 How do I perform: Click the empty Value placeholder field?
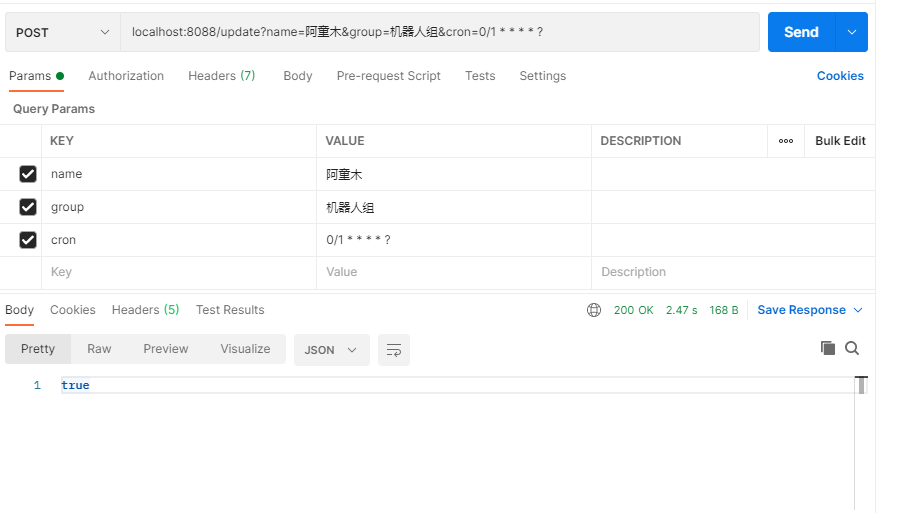pos(454,272)
